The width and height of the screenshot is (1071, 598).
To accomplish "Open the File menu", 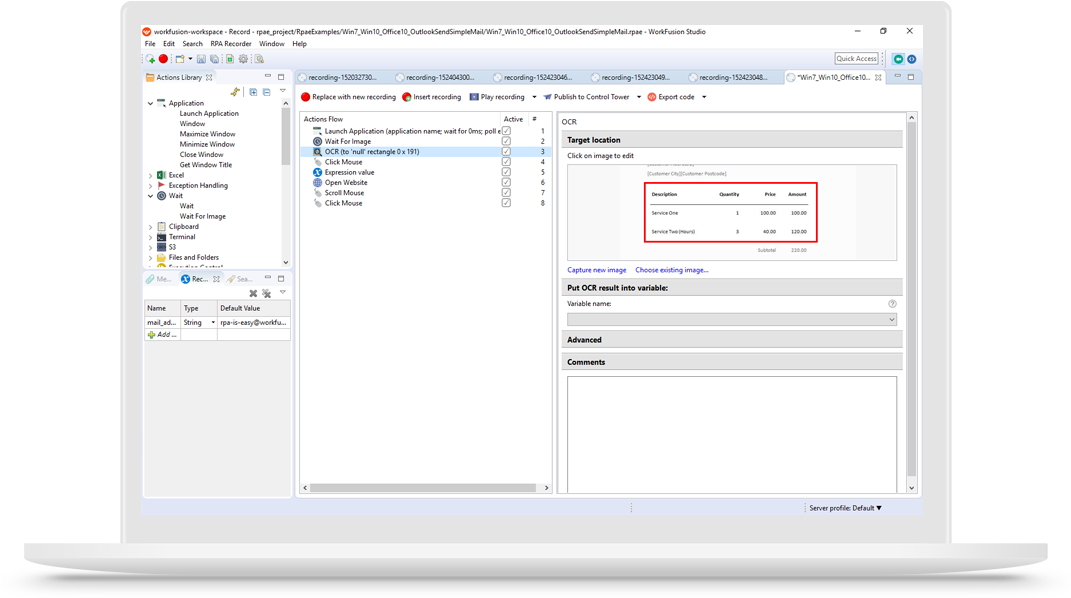I will pyautogui.click(x=150, y=44).
